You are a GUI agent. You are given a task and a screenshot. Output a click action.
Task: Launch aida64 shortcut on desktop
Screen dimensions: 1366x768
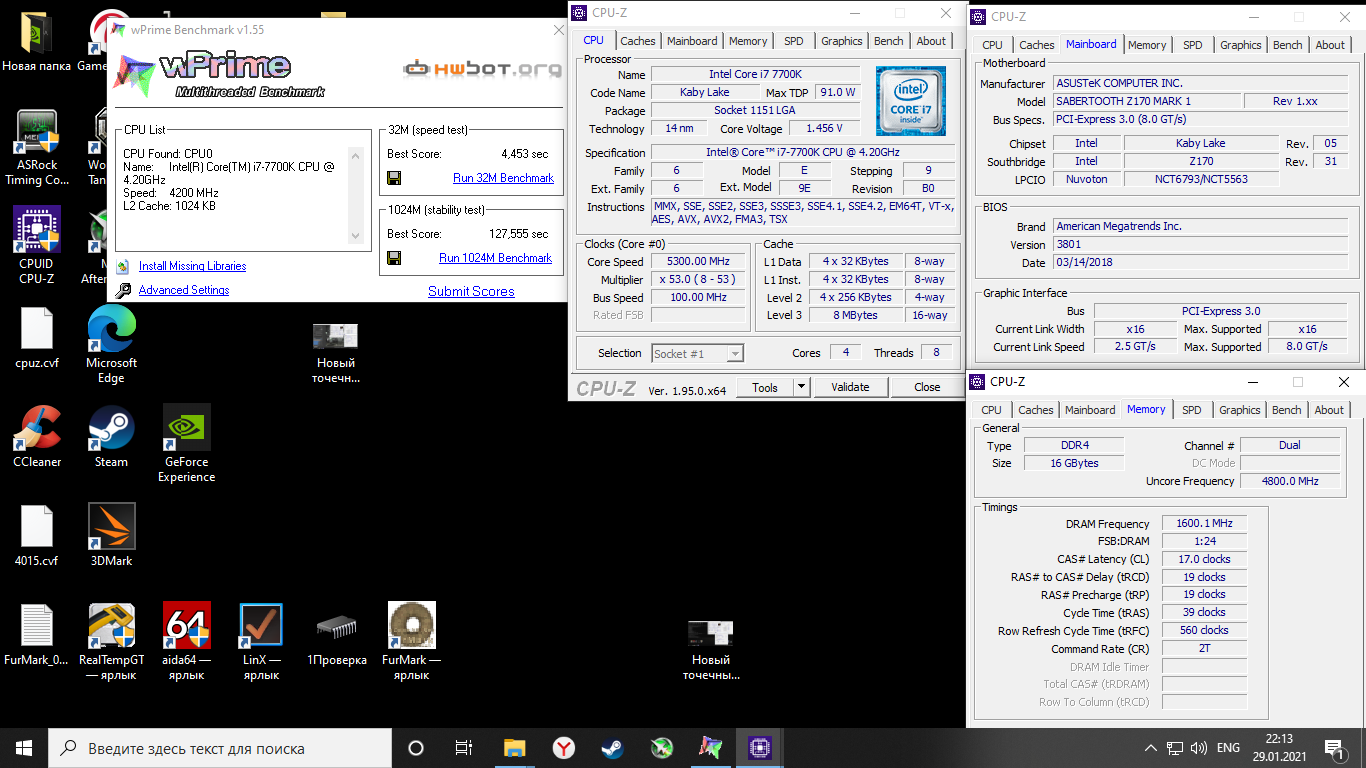coord(186,642)
